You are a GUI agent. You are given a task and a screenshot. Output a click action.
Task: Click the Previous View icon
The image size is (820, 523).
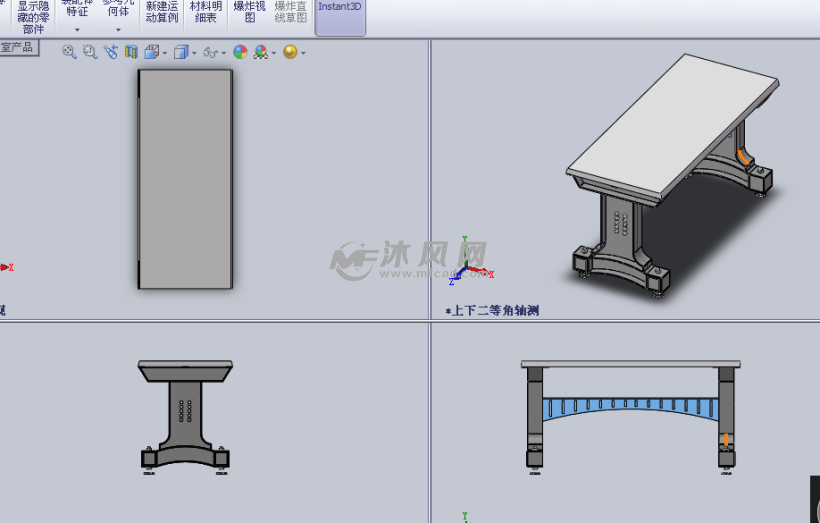tap(110, 51)
